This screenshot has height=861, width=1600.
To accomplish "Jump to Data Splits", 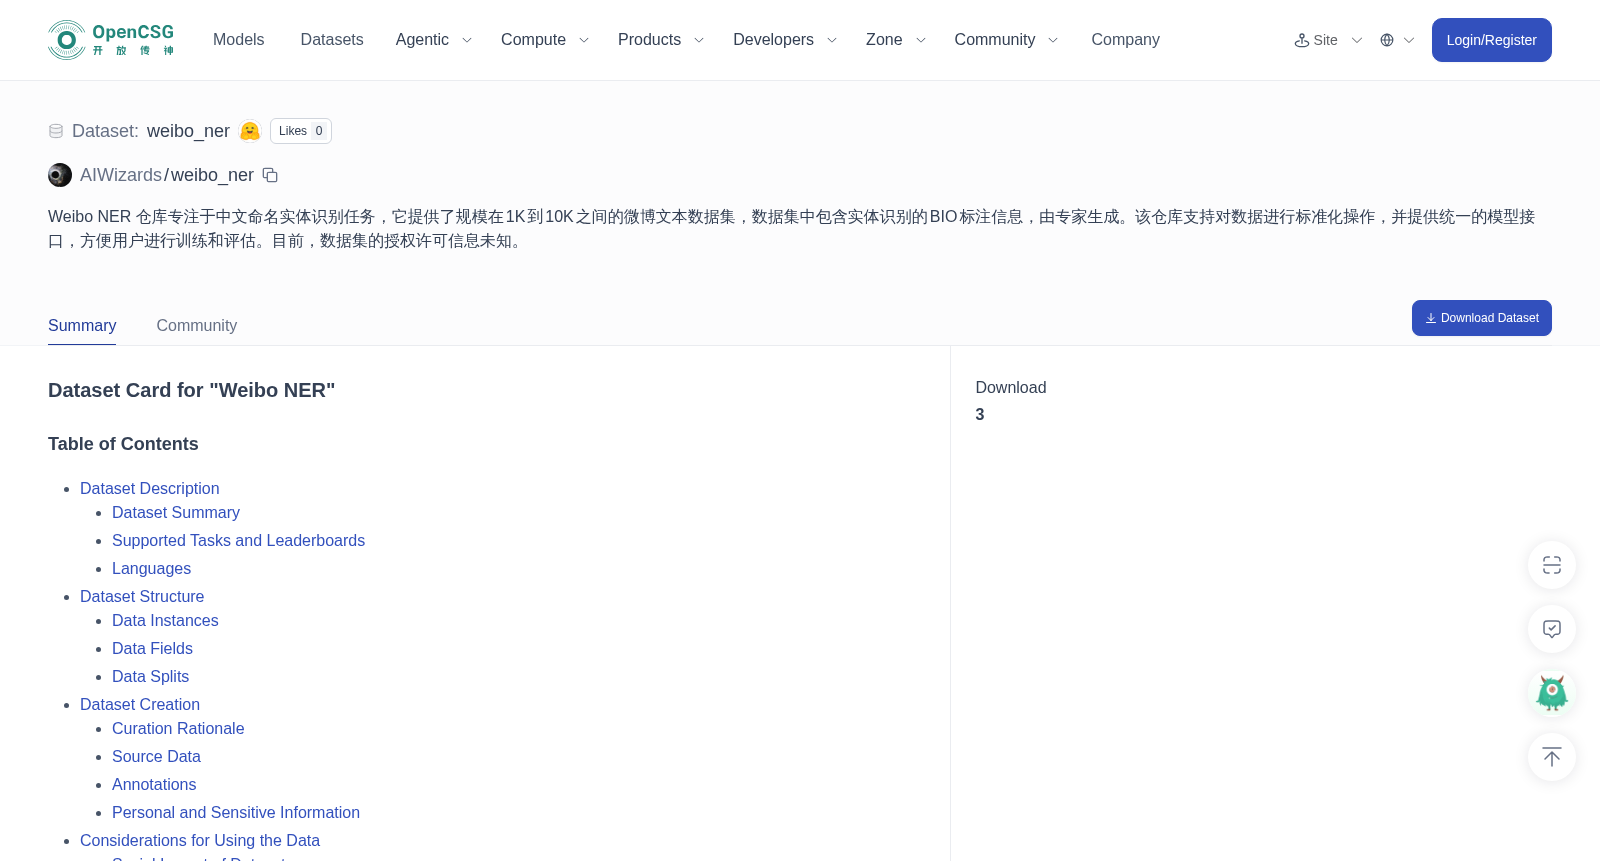I will (150, 676).
